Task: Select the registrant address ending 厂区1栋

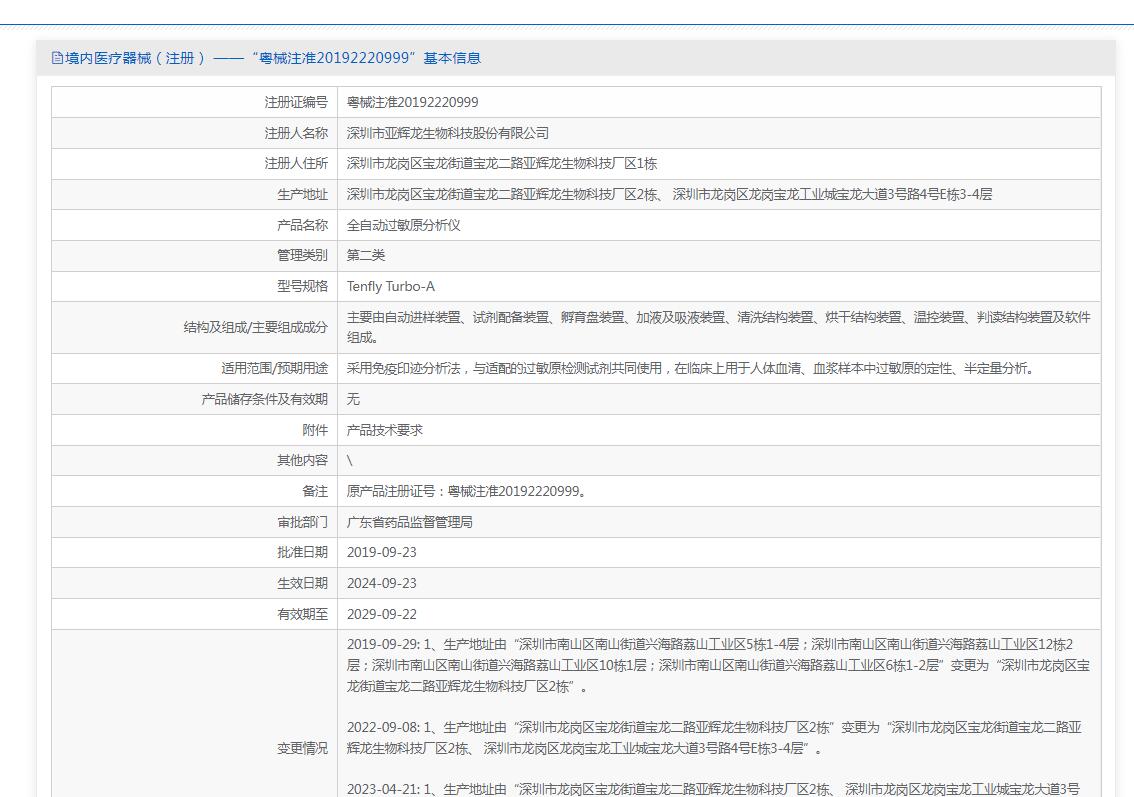Action: click(502, 163)
